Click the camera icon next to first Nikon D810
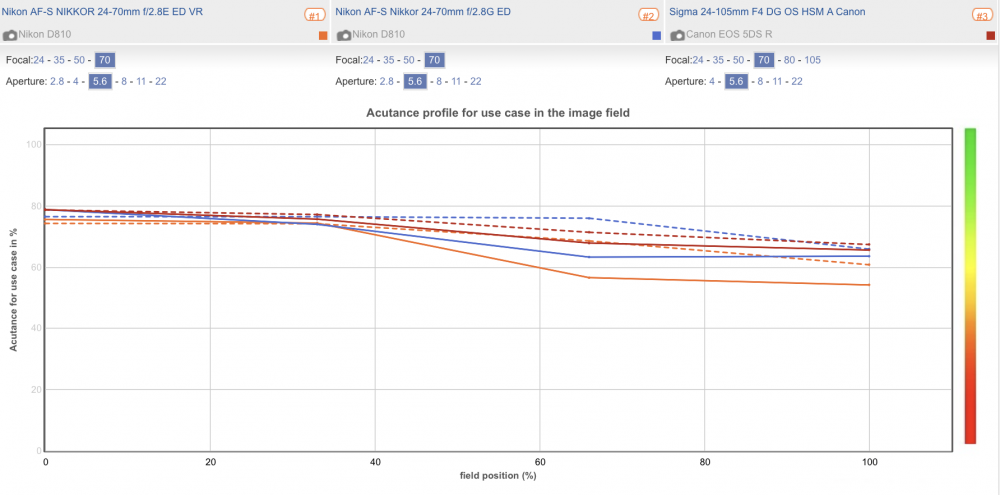1000x495 pixels. [10, 36]
